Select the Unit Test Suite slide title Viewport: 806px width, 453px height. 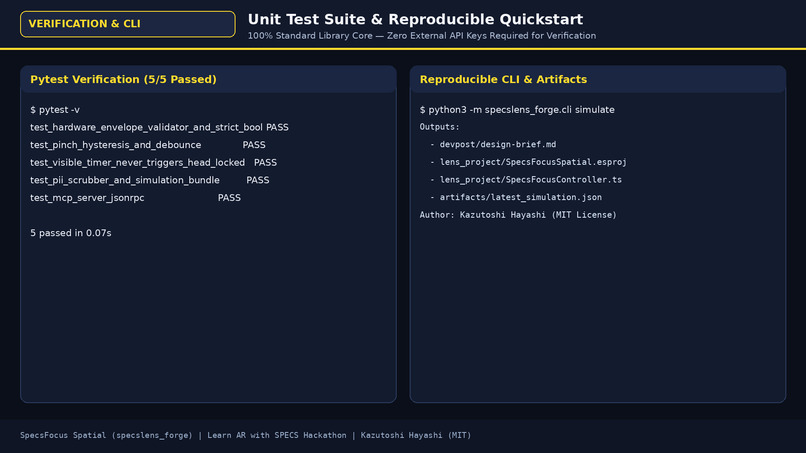(415, 20)
